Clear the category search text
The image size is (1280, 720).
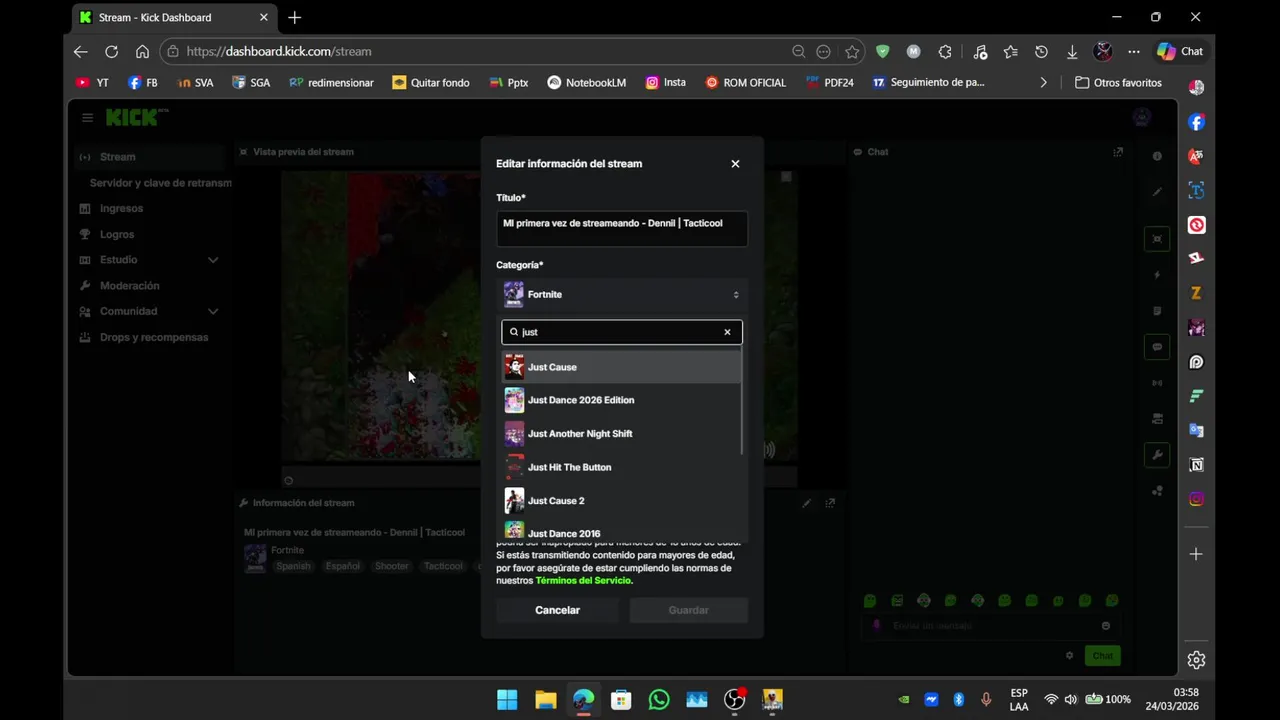(727, 332)
